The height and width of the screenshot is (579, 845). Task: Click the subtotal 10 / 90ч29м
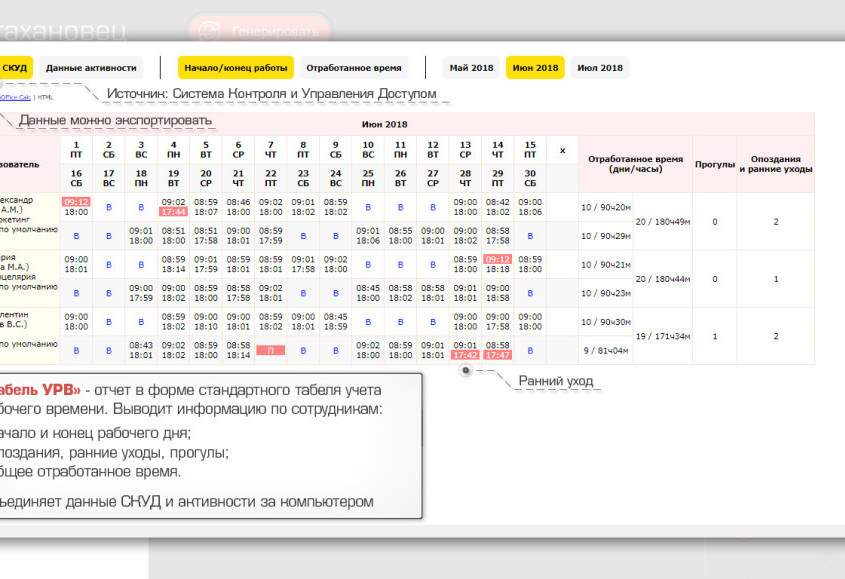(x=606, y=236)
